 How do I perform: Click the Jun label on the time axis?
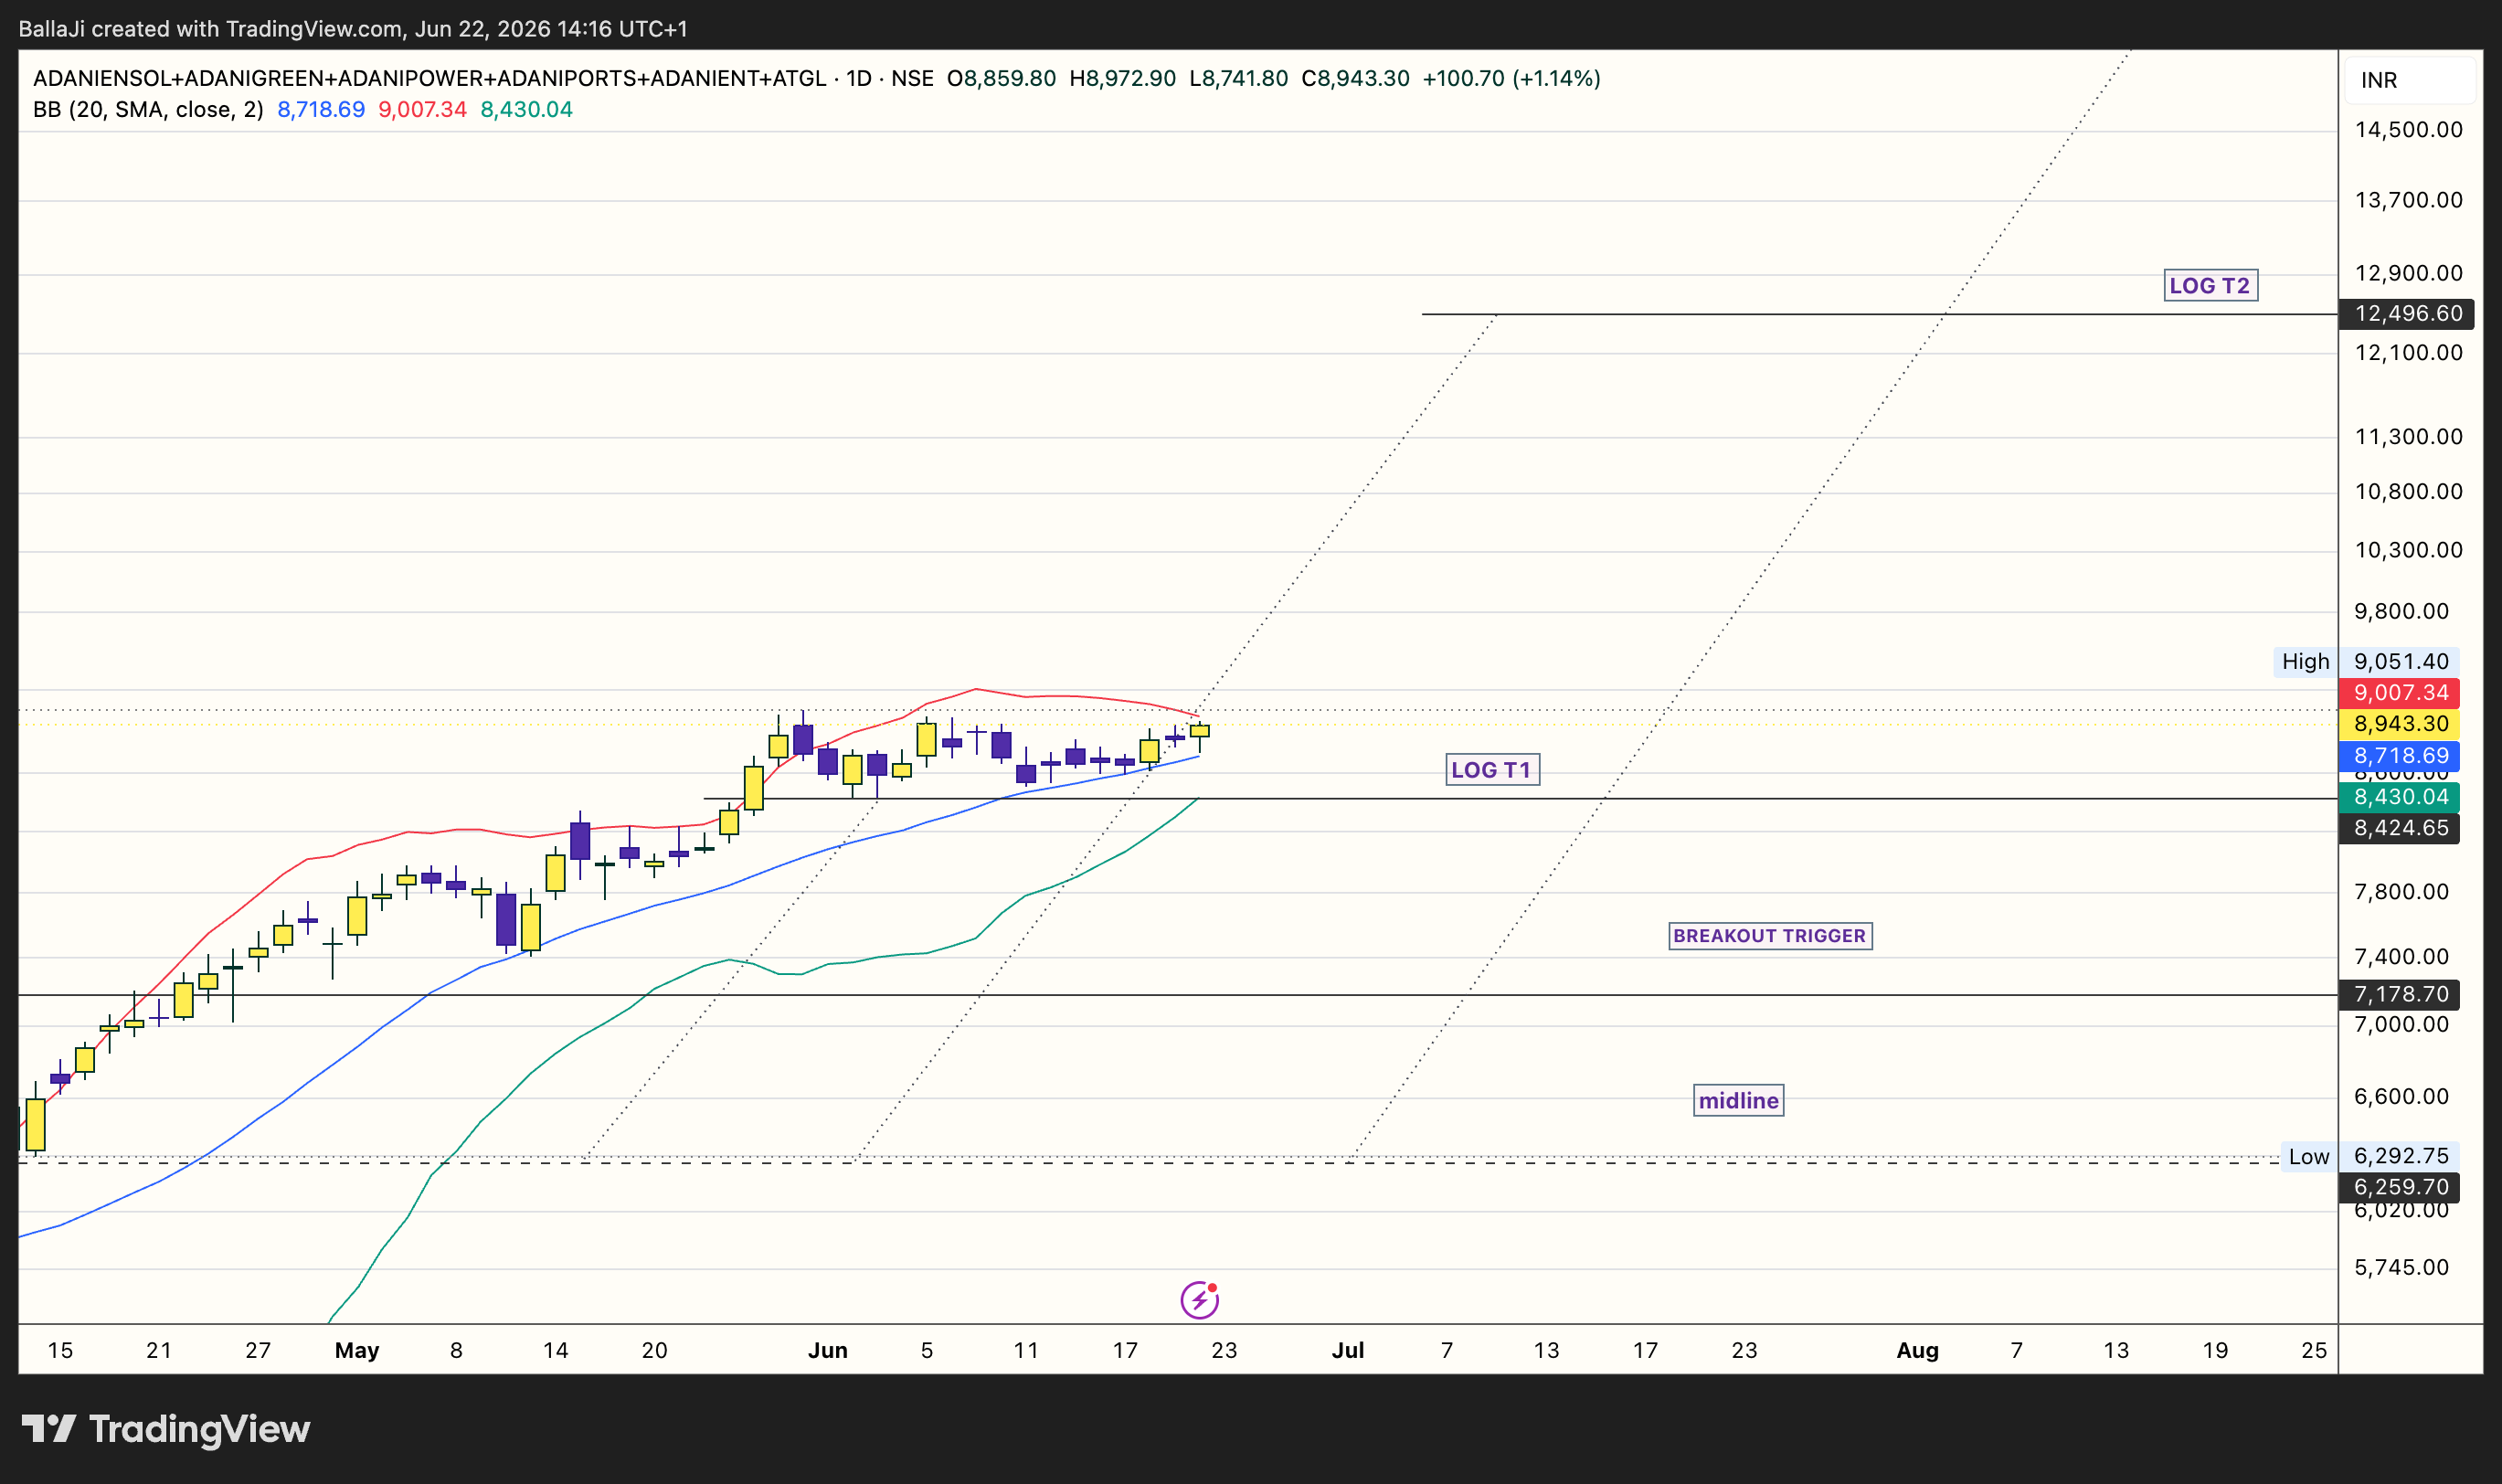[x=828, y=1350]
